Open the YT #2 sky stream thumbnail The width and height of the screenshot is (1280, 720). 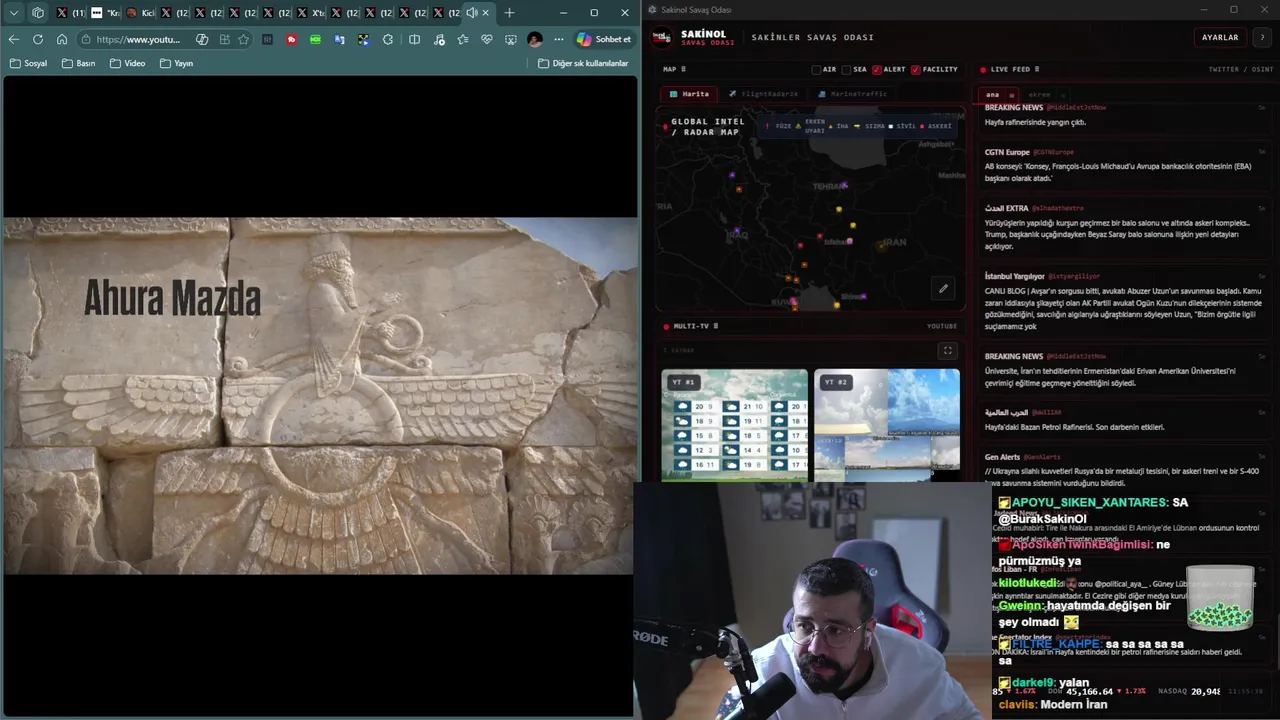click(887, 425)
